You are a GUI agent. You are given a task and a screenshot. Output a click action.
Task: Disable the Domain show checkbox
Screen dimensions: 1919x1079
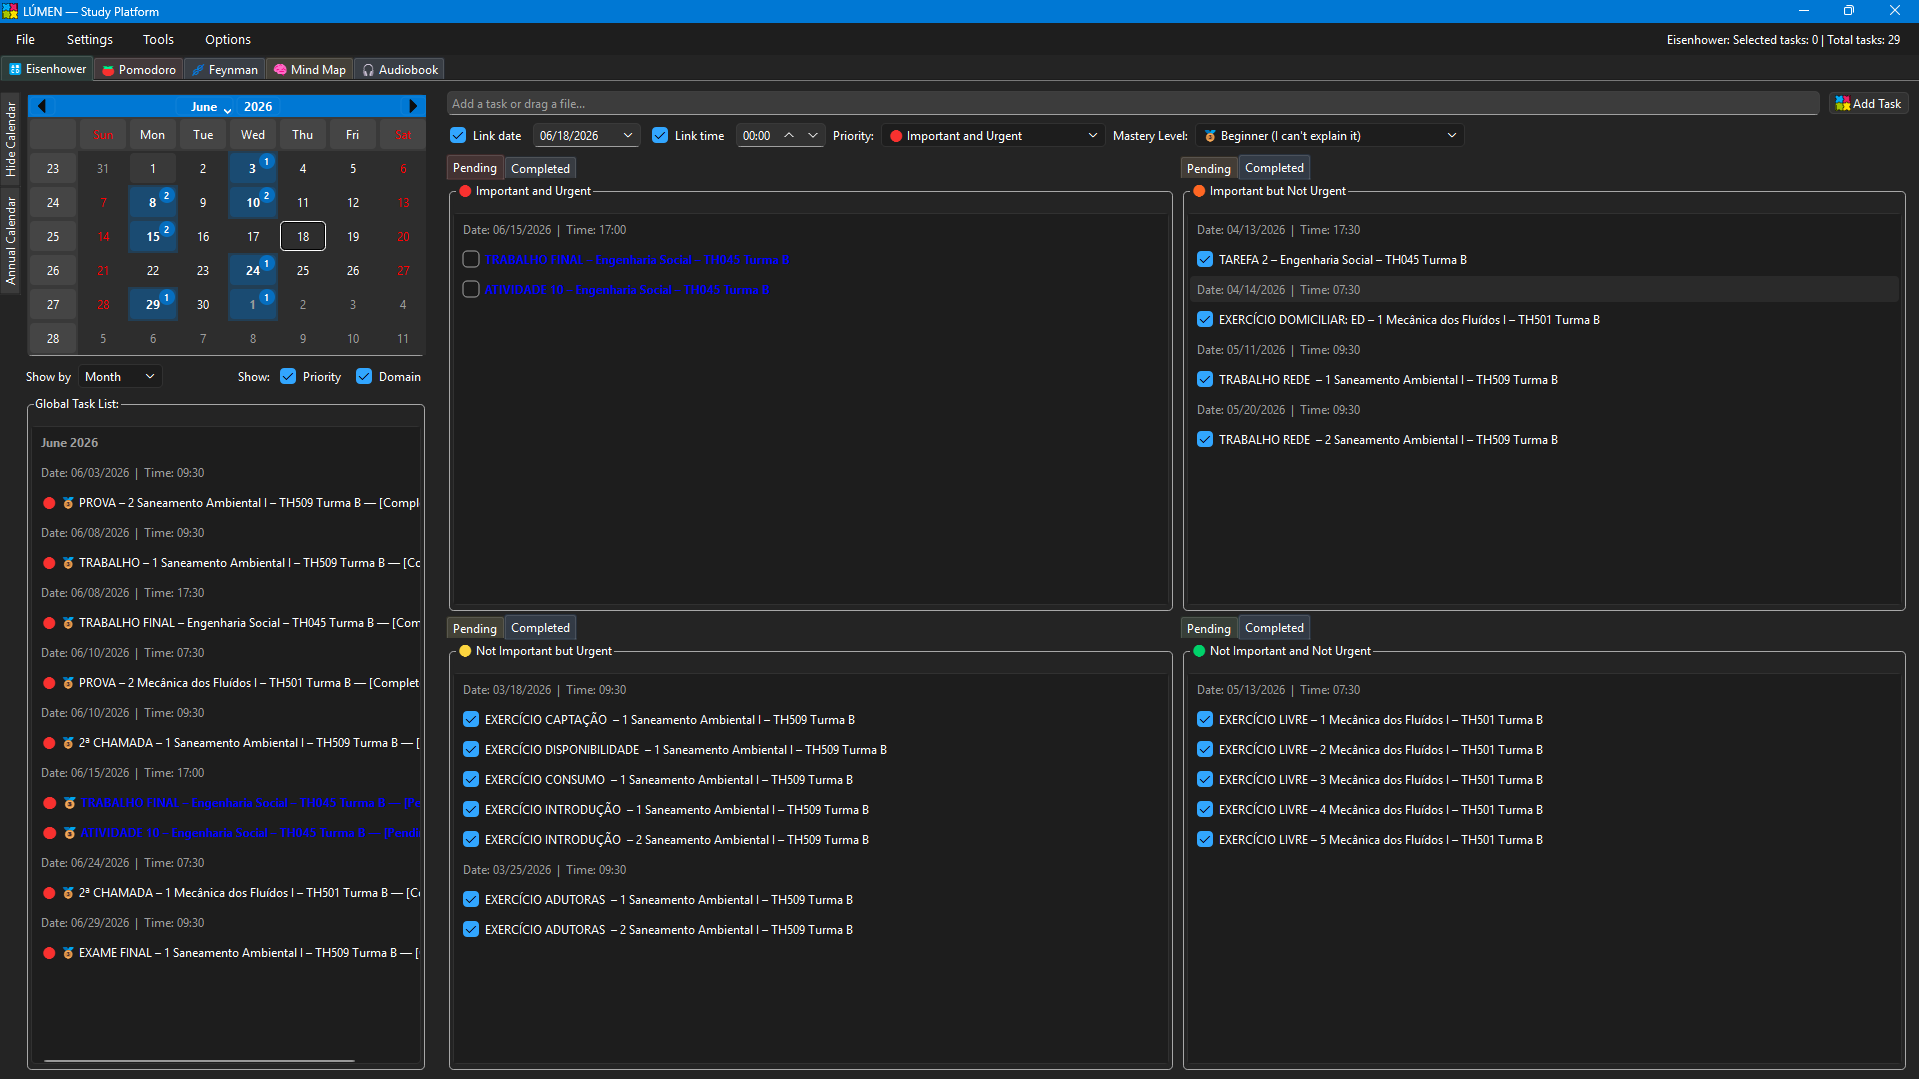click(x=364, y=377)
